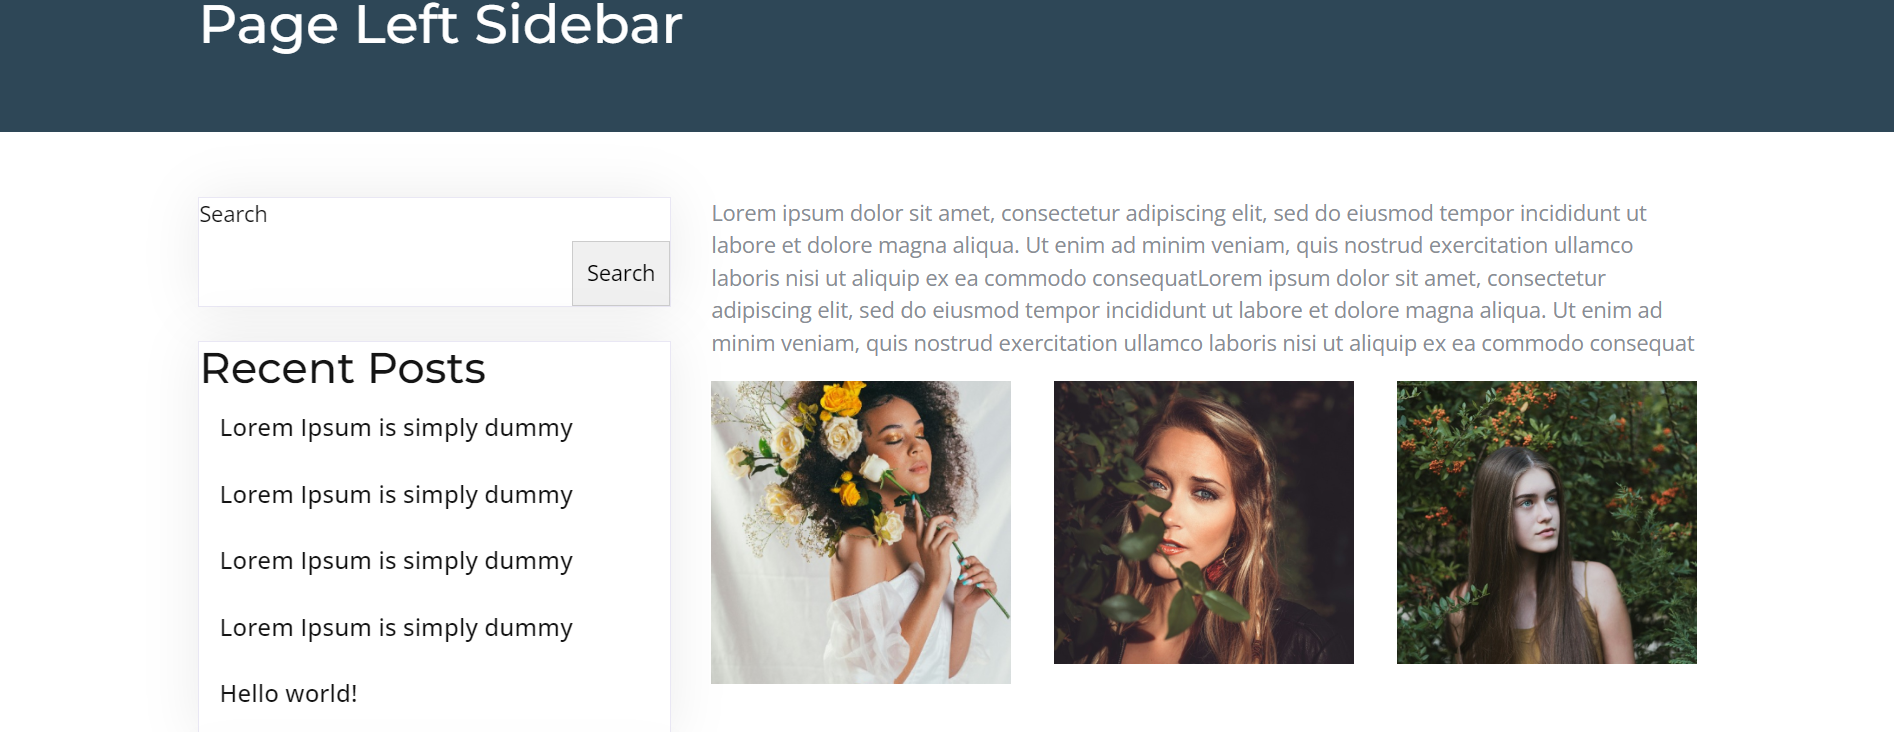This screenshot has width=1894, height=732.
Task: Click the Recent Posts widget heading
Action: tap(343, 368)
